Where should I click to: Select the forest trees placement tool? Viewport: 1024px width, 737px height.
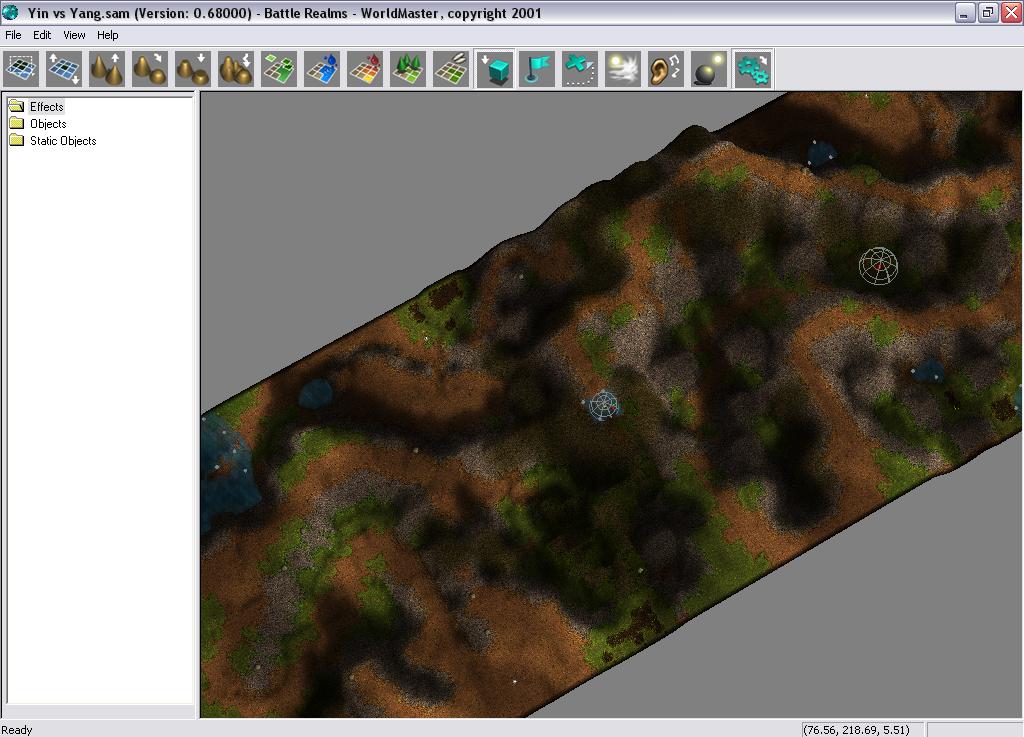tap(409, 69)
